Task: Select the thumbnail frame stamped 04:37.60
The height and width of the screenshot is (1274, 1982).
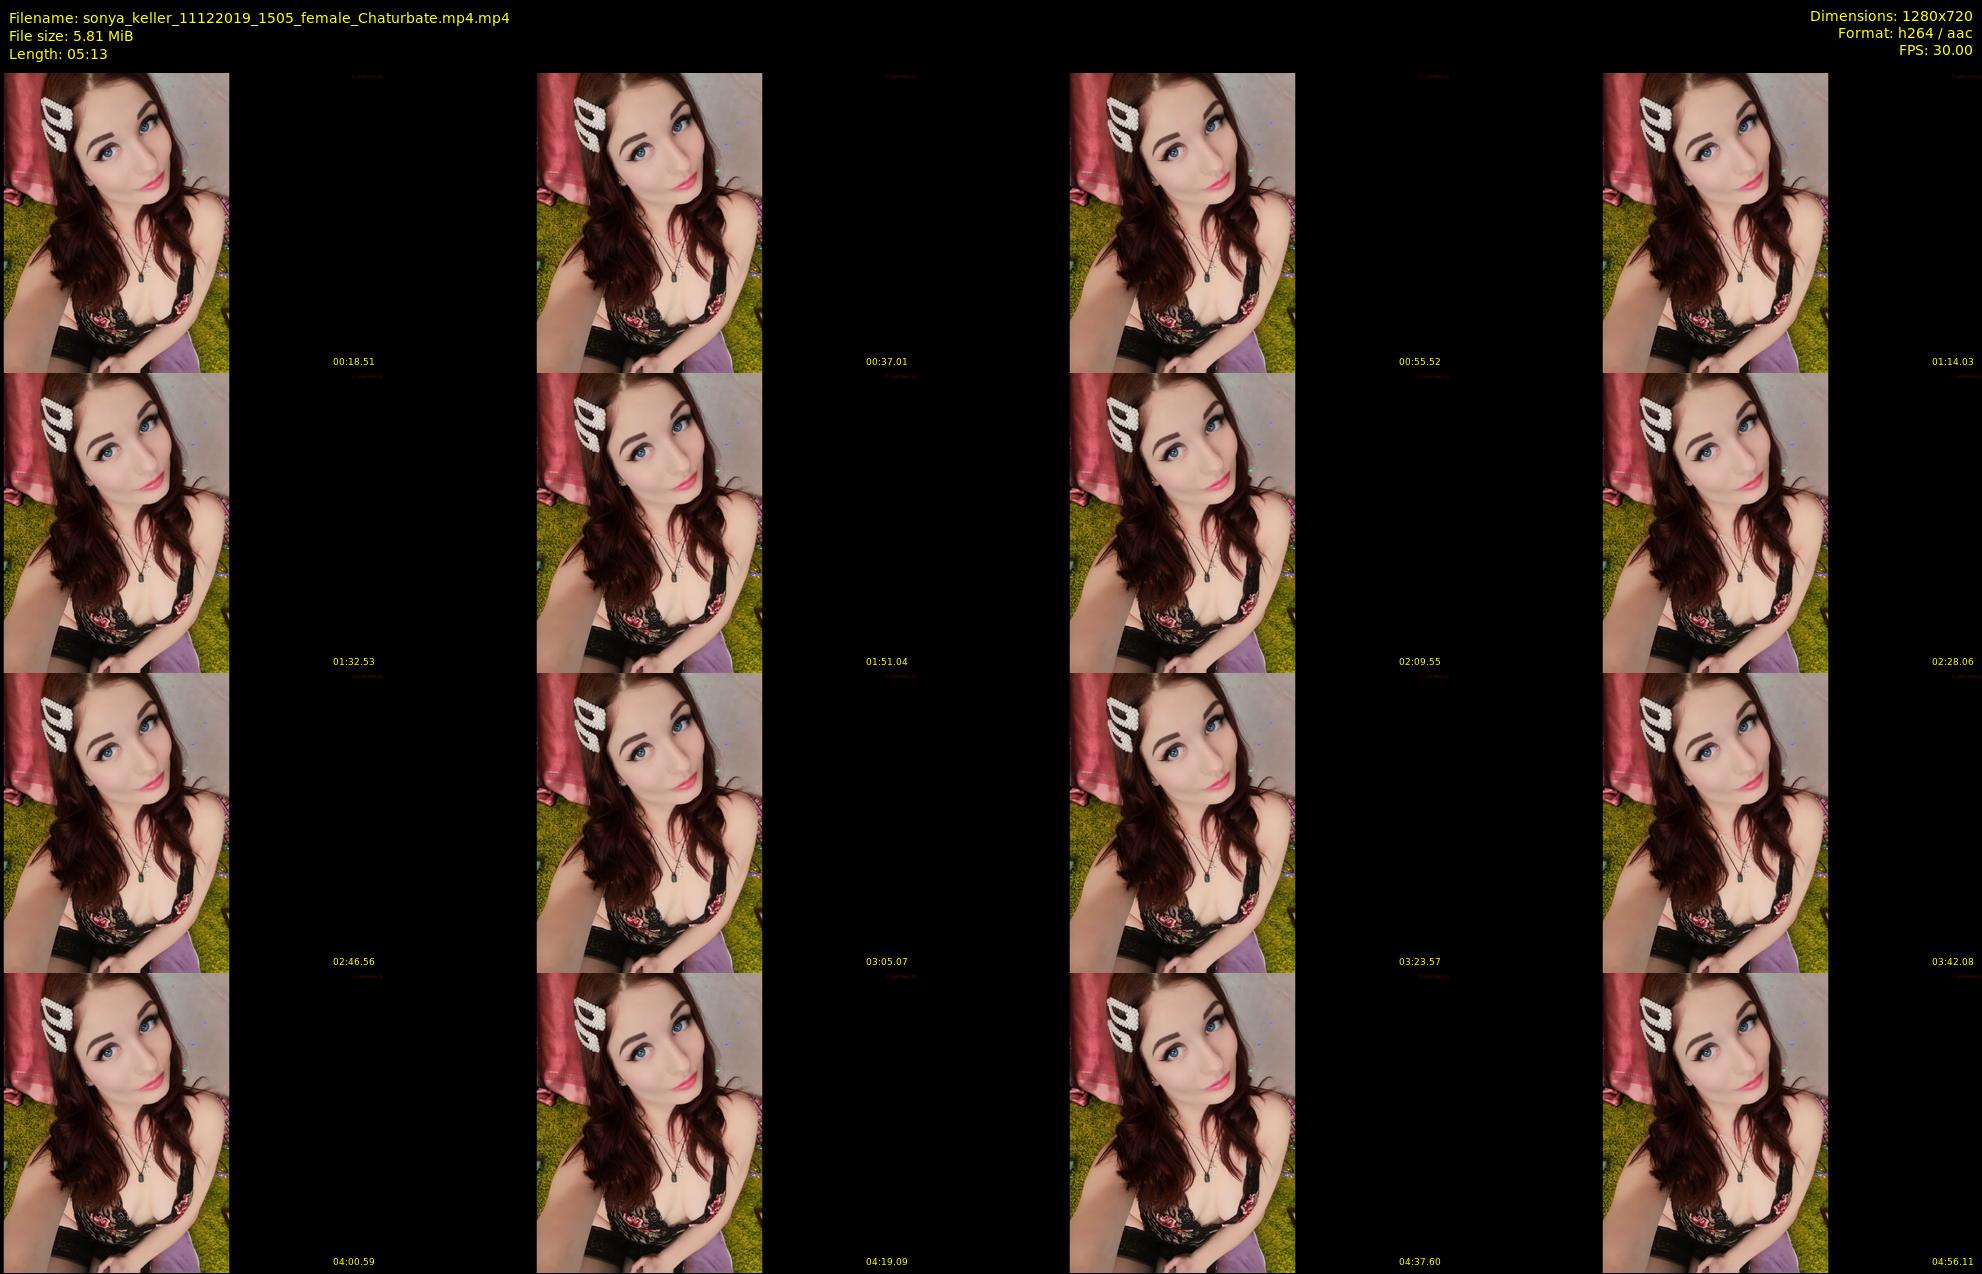Action: tap(1182, 1122)
